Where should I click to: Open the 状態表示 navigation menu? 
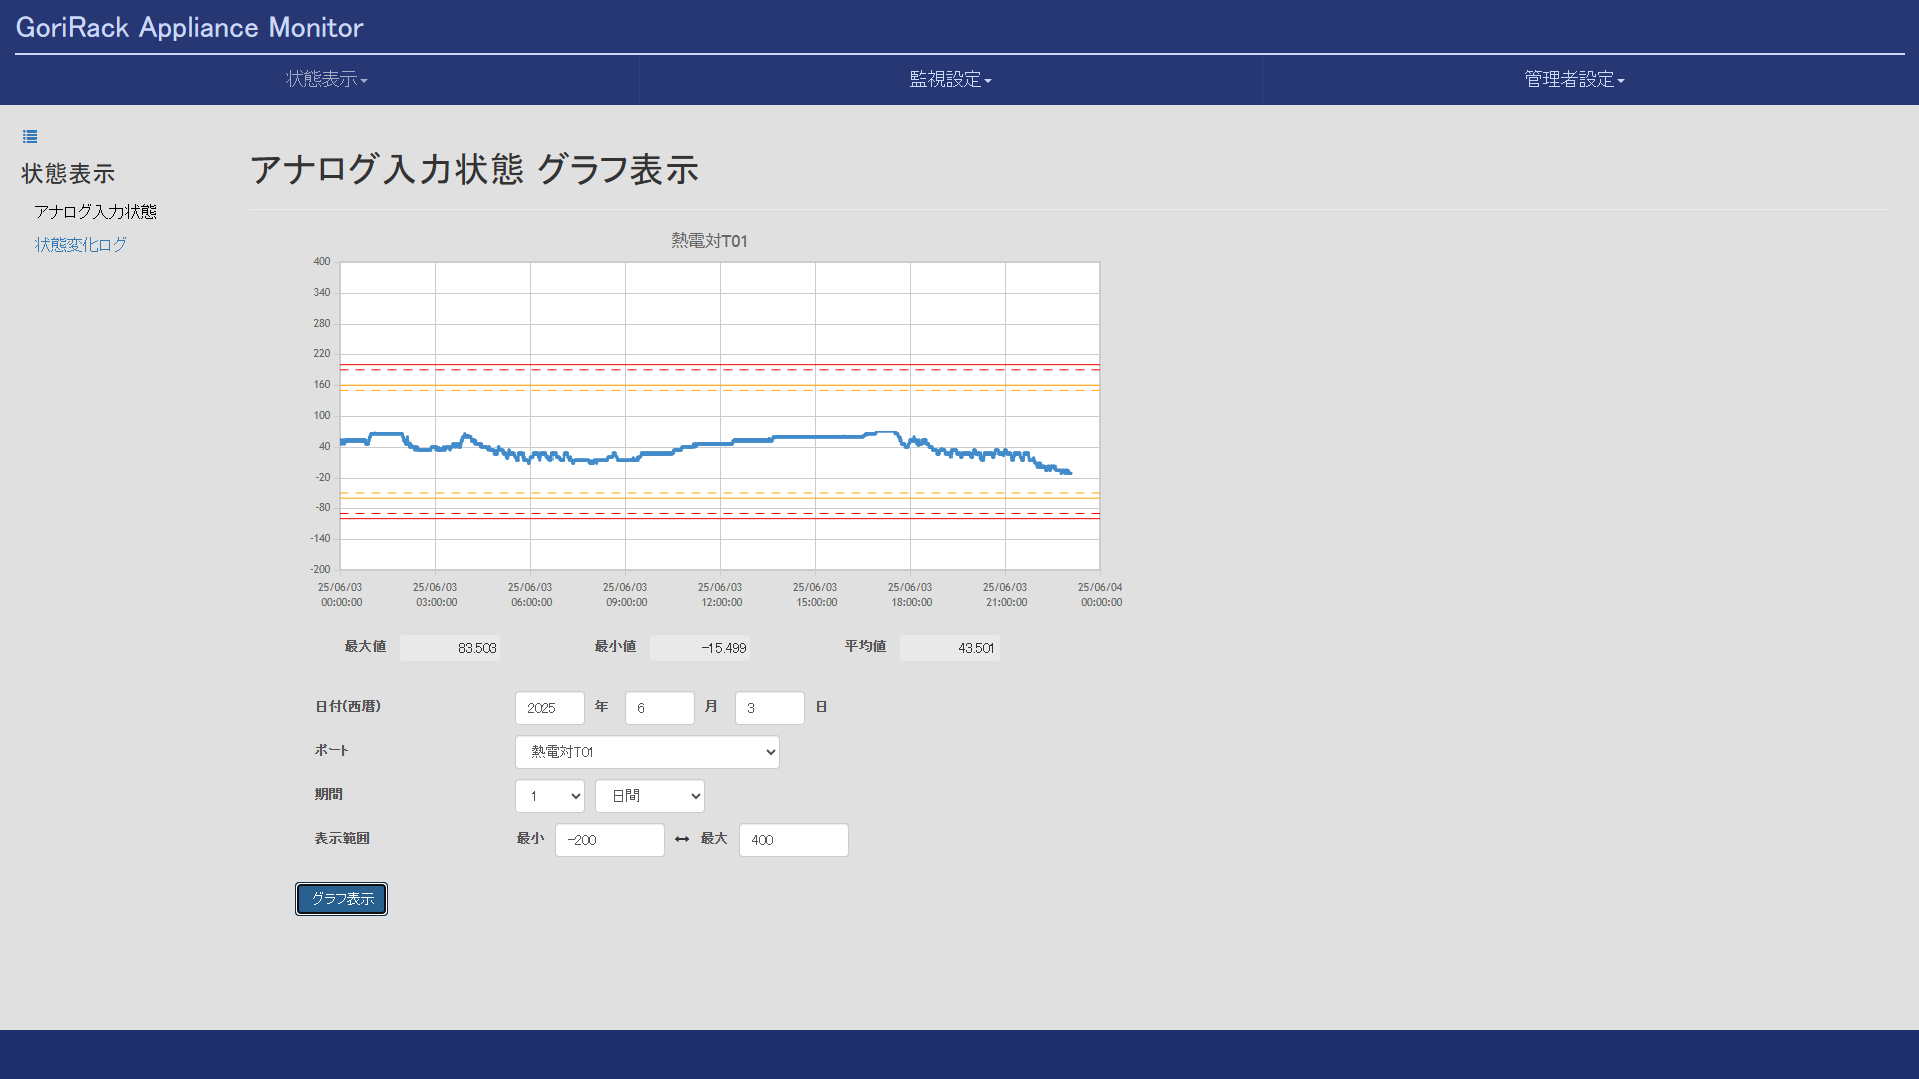point(326,79)
